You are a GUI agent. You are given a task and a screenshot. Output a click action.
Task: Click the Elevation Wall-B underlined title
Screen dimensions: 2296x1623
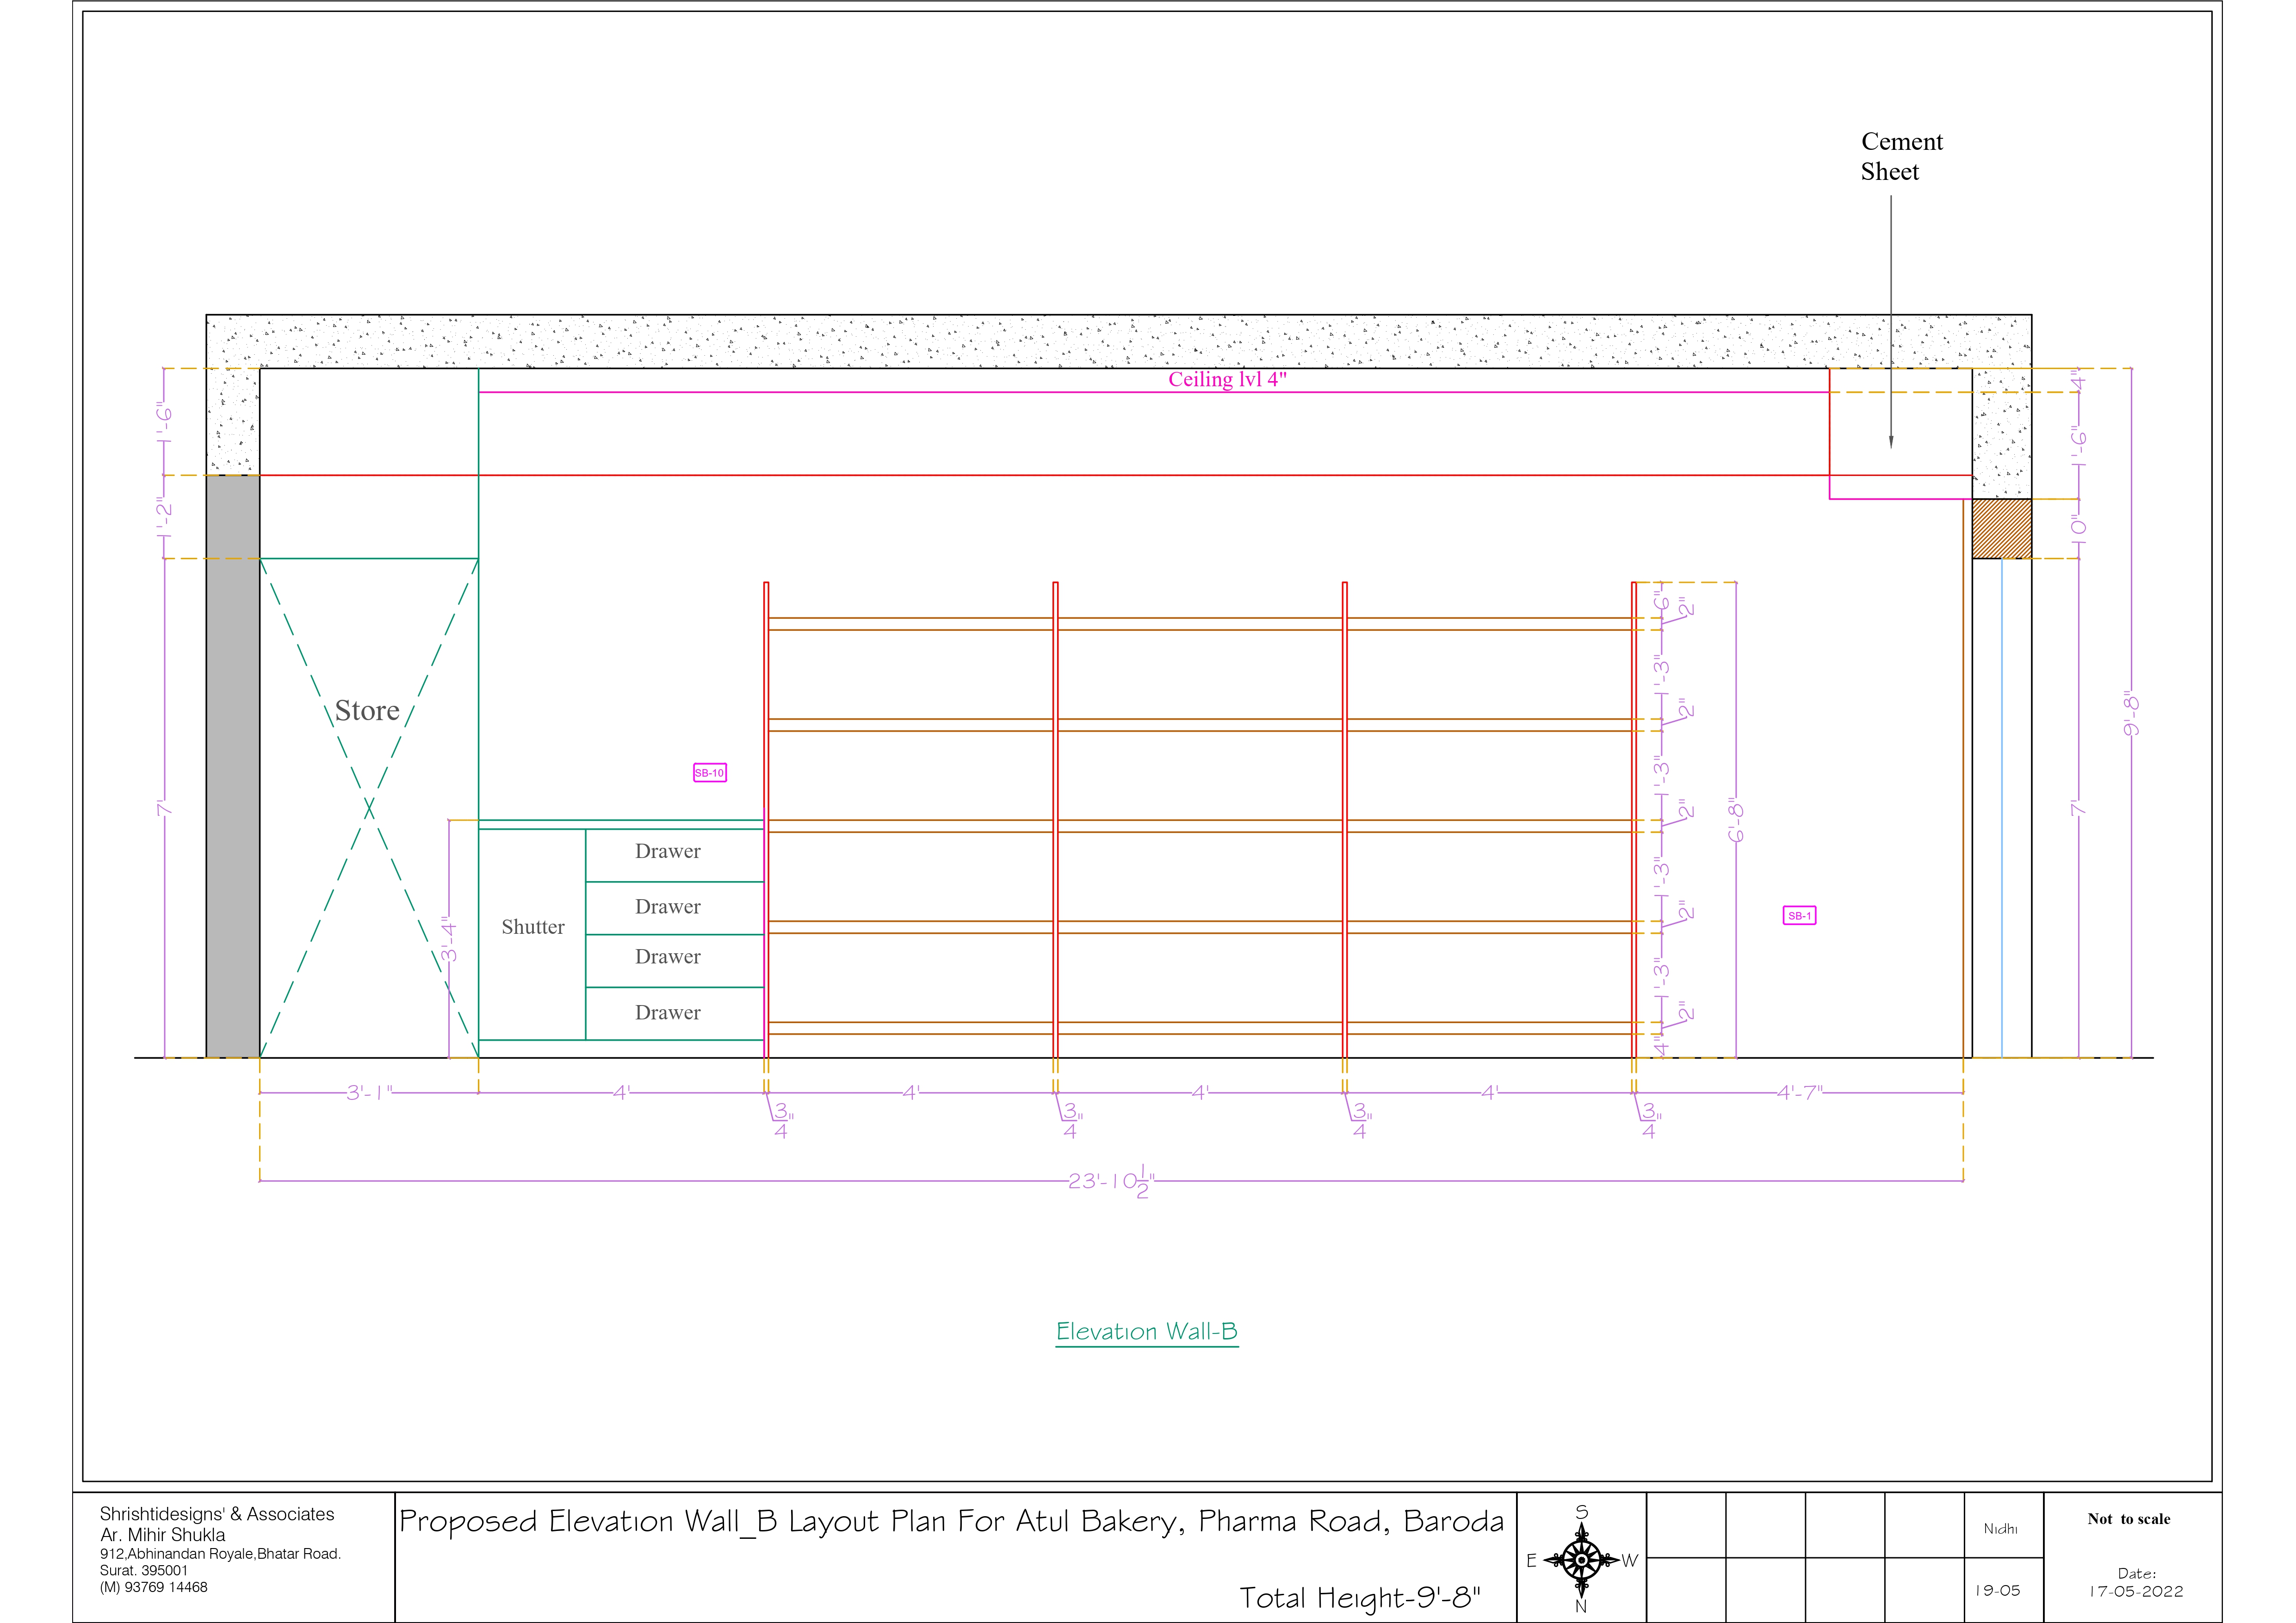[x=1146, y=1332]
